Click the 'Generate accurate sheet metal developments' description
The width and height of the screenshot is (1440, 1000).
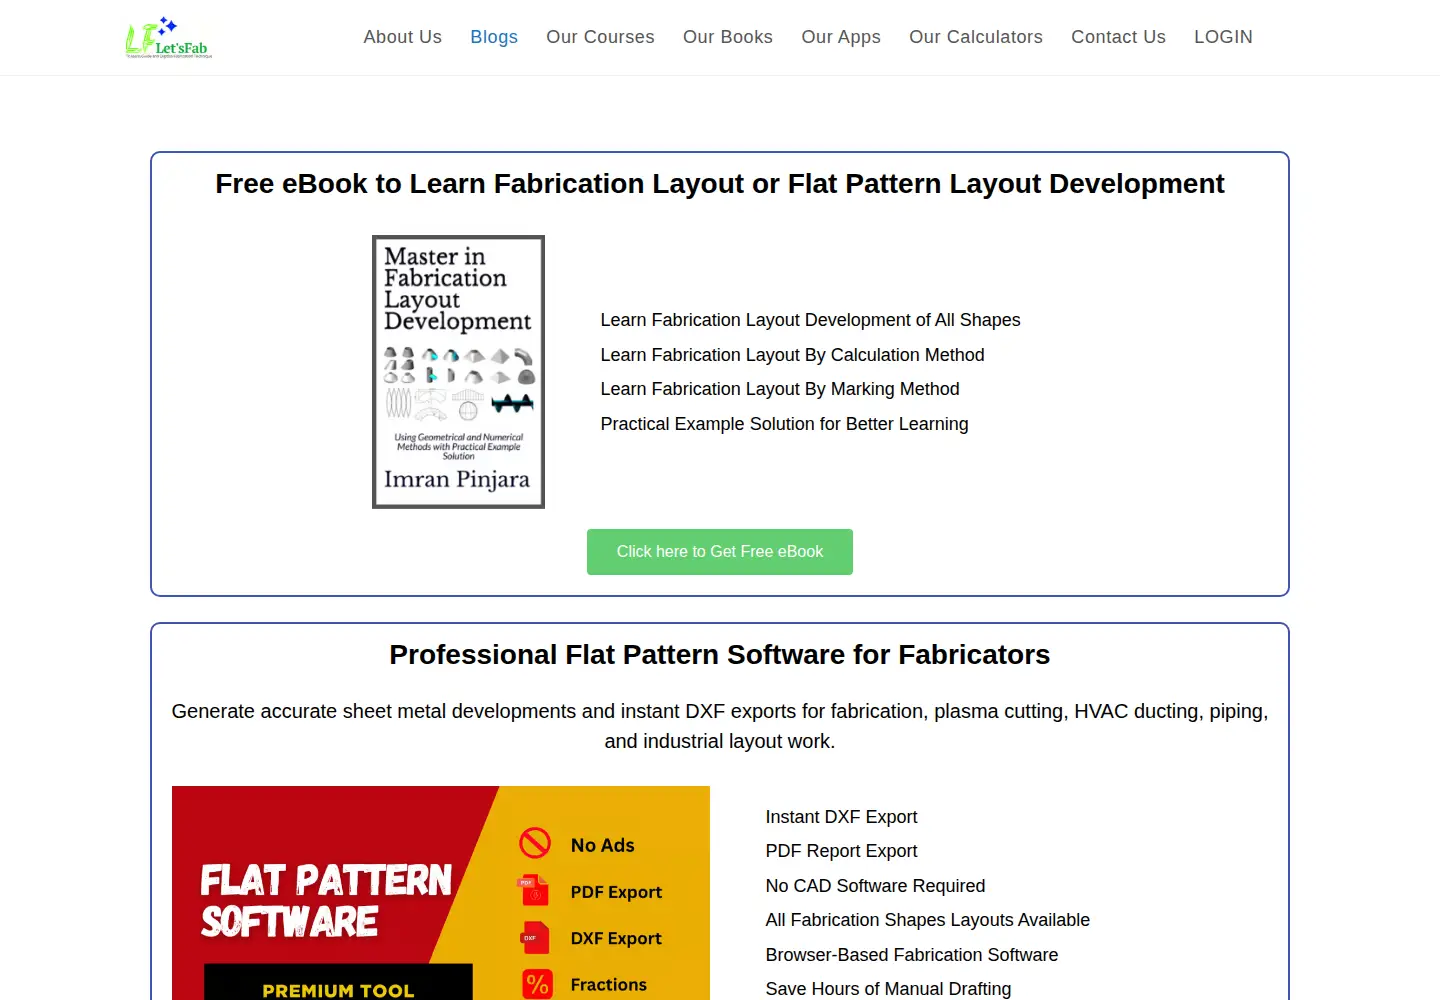(720, 726)
